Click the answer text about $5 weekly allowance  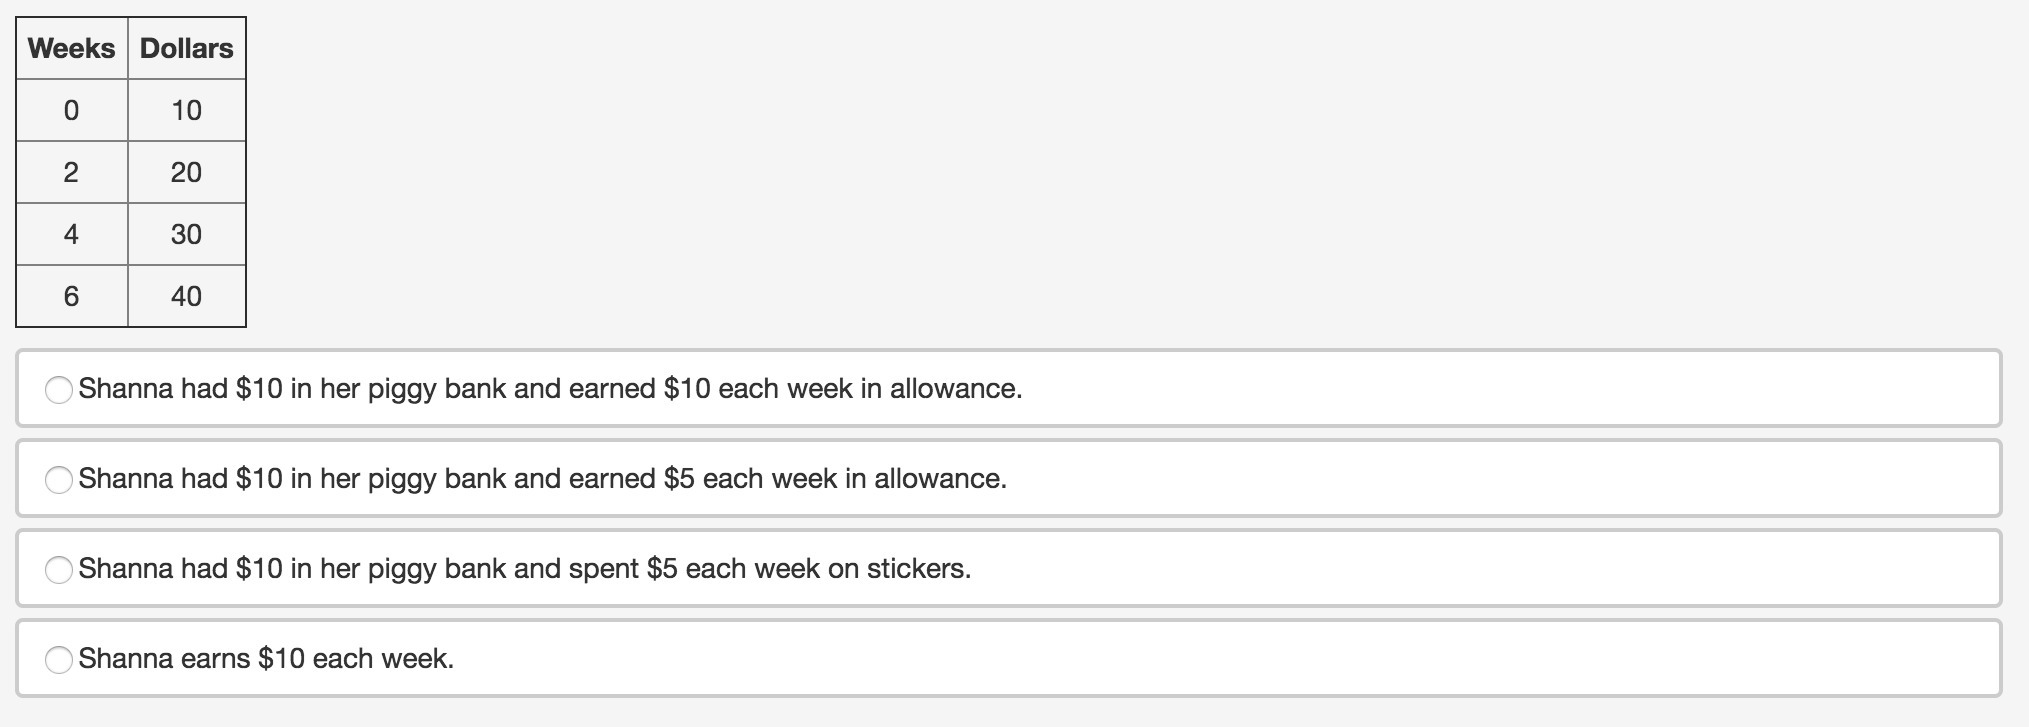[x=542, y=479]
